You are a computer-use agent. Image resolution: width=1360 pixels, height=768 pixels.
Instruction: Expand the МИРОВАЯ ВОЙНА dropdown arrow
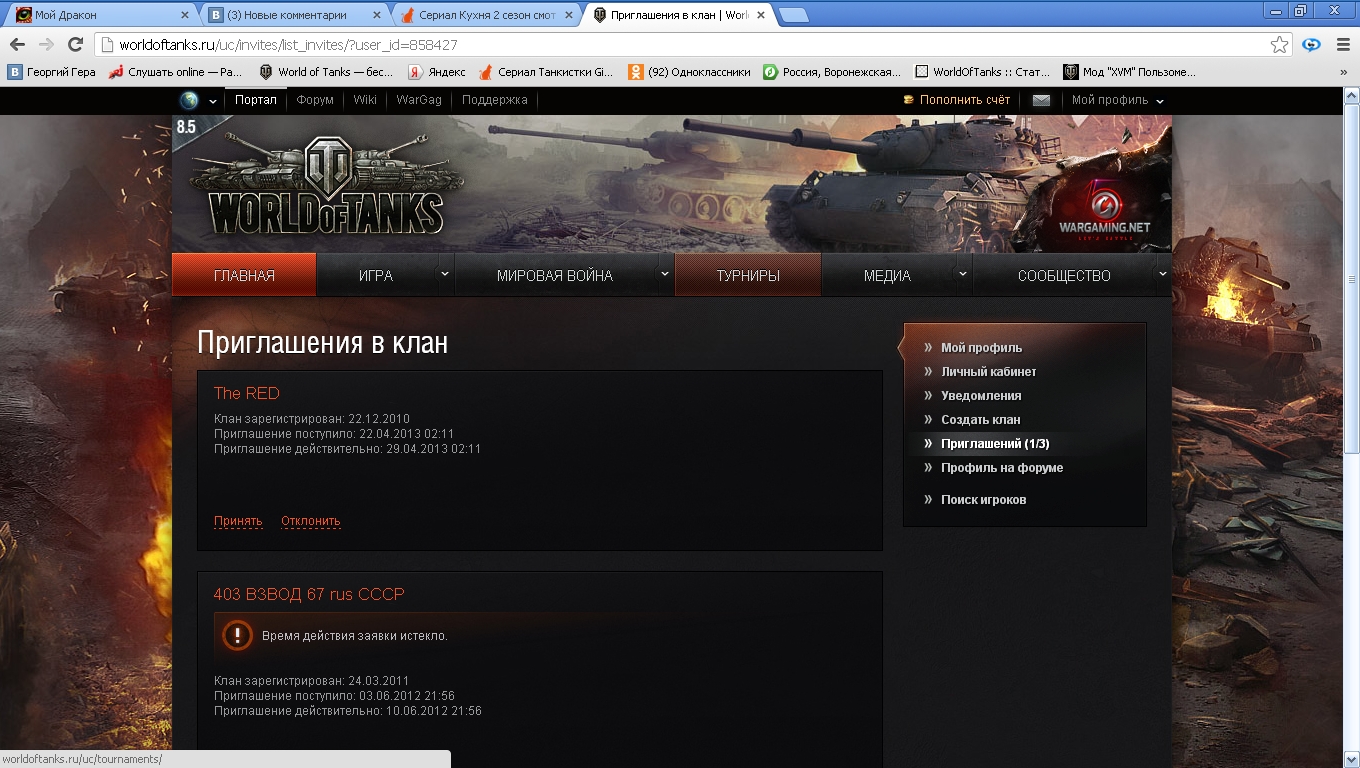664,273
